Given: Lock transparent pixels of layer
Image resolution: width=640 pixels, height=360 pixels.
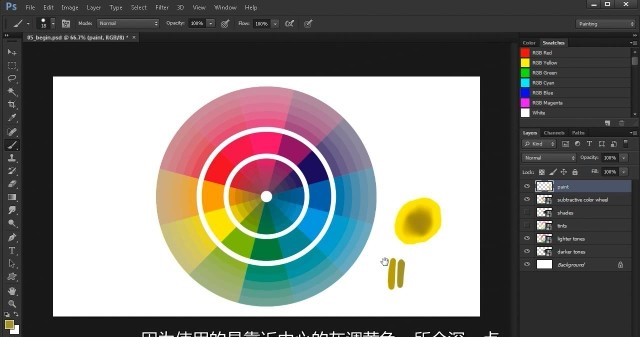Looking at the screenshot, I should point(542,172).
